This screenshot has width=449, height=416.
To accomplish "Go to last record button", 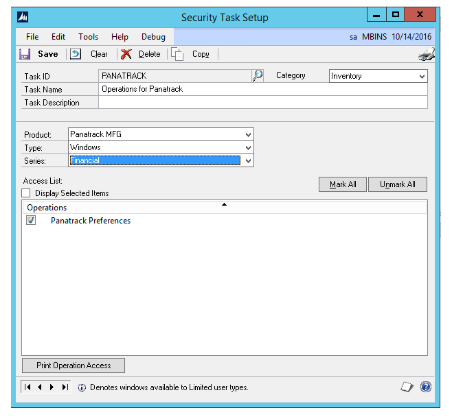I will click(65, 387).
